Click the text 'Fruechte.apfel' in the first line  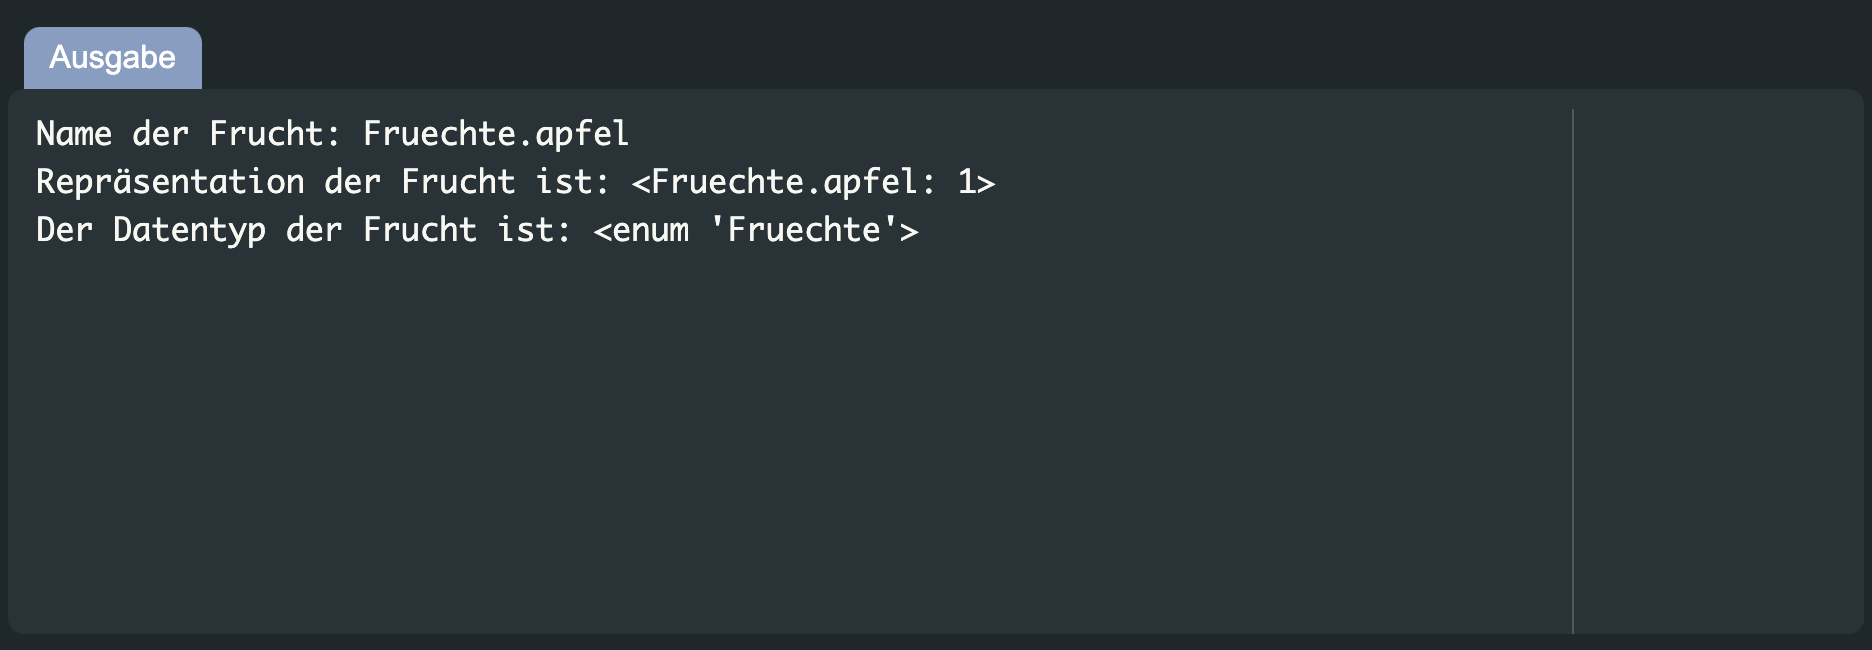pyautogui.click(x=494, y=132)
